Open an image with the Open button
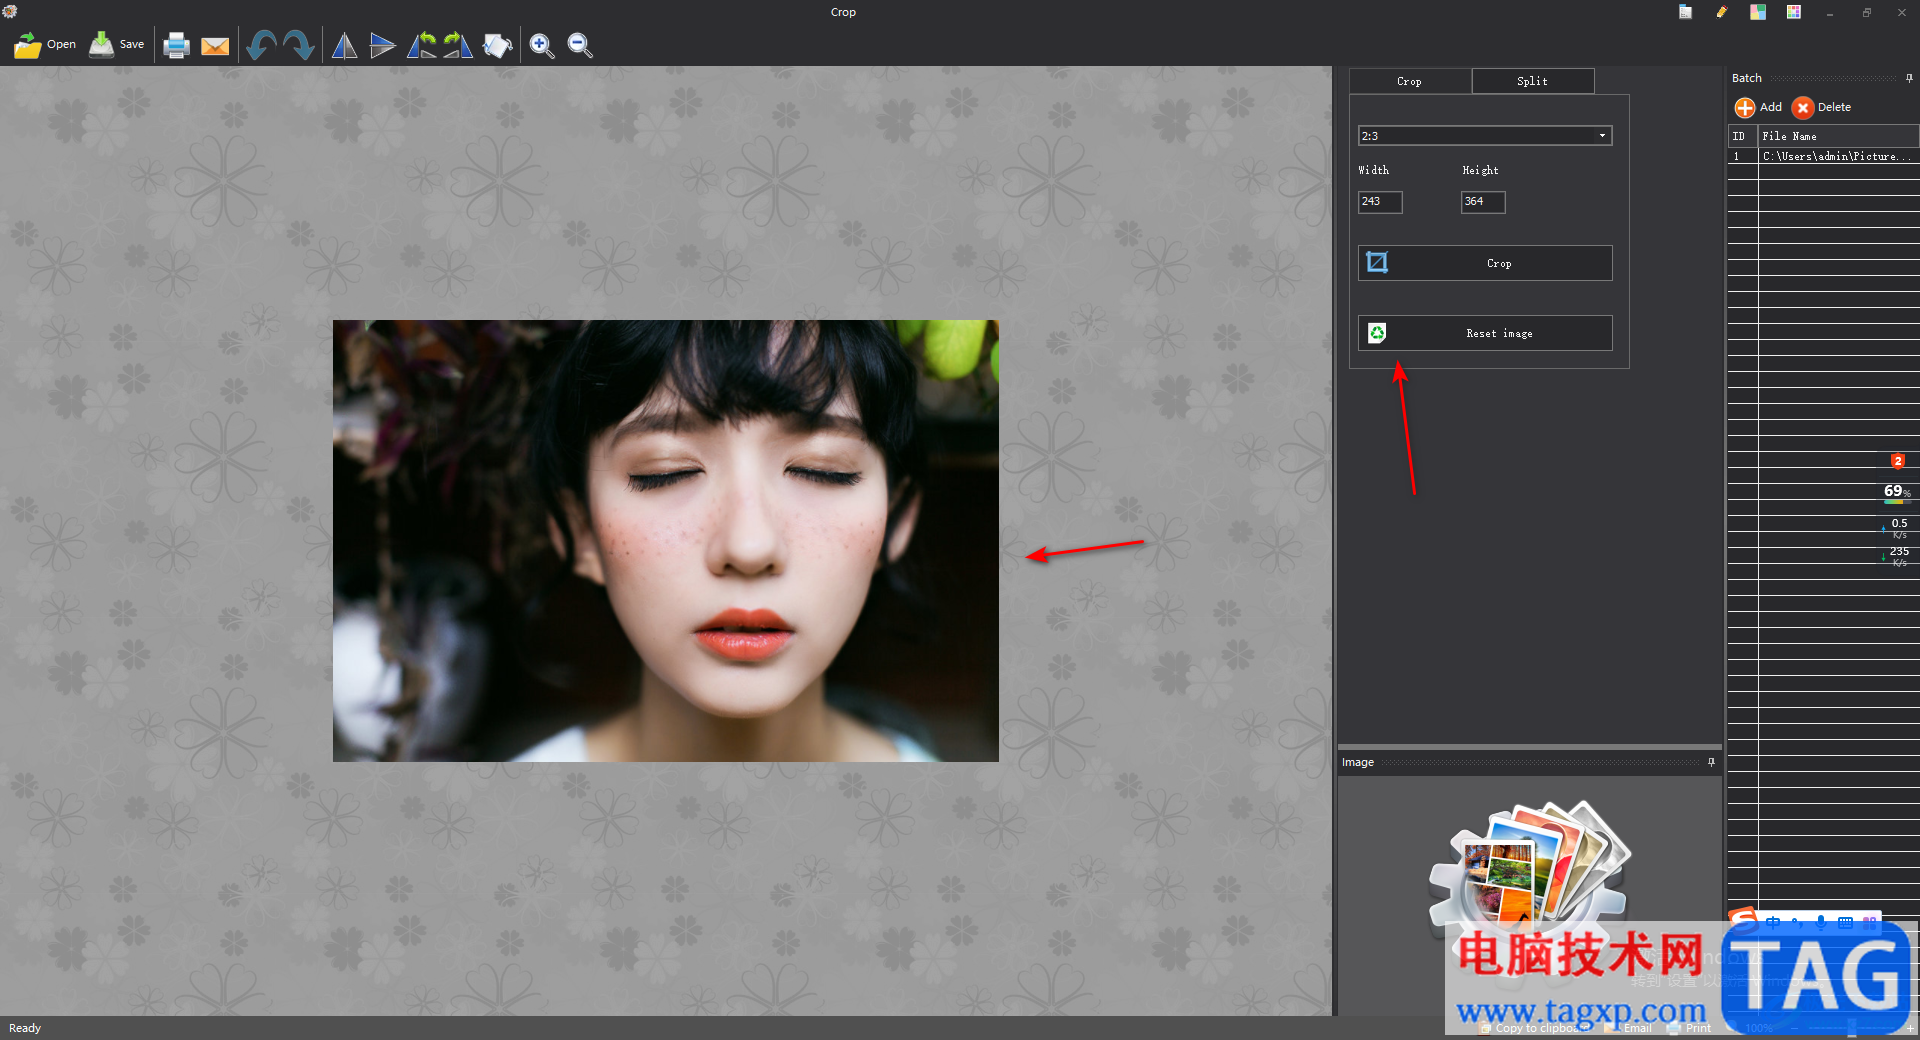 click(x=45, y=45)
